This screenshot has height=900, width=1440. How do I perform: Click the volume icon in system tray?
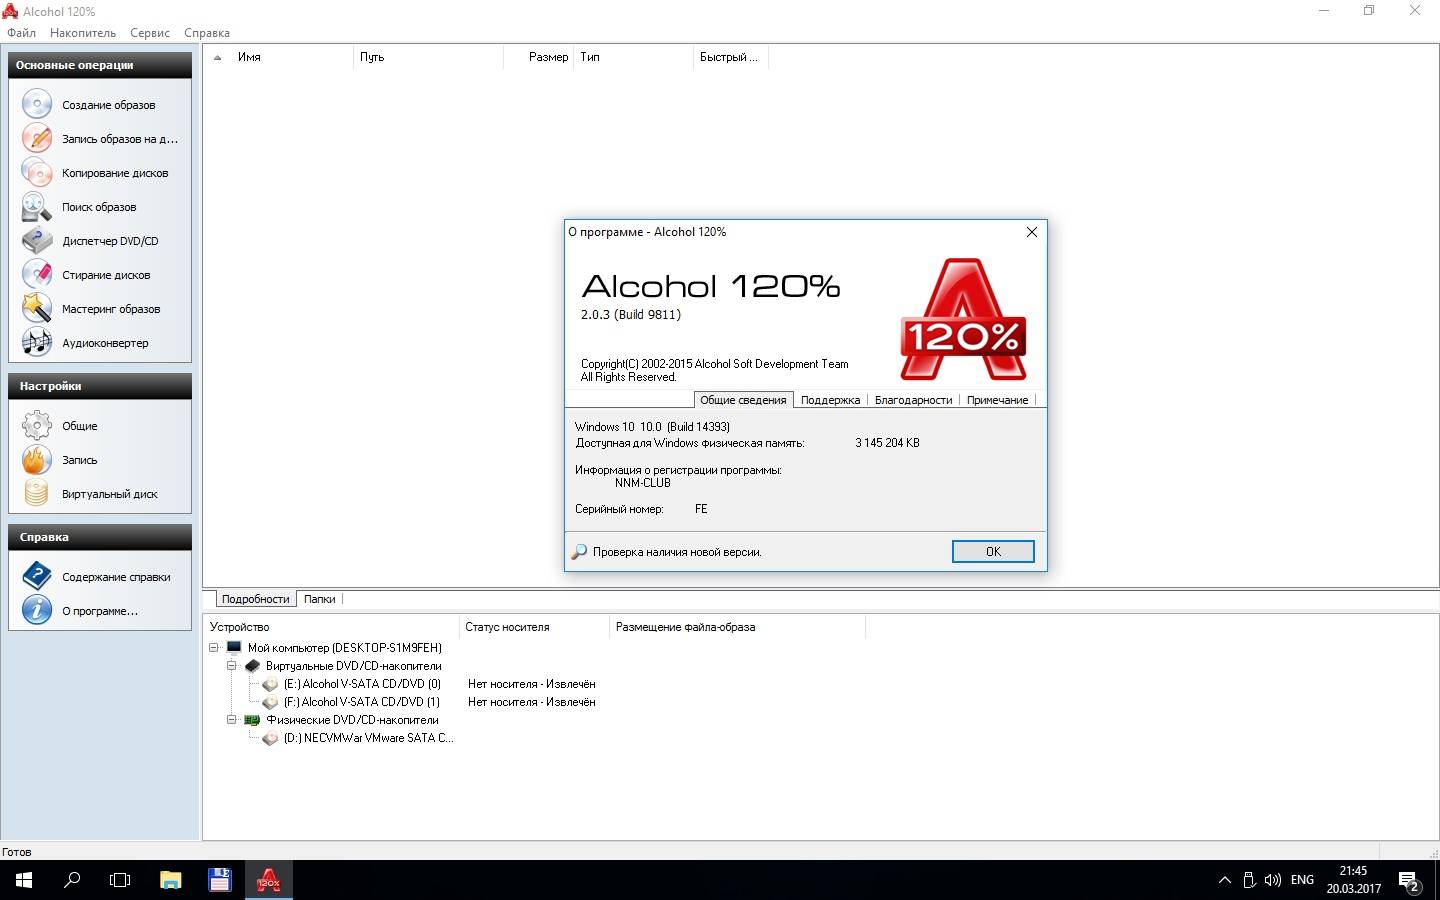tap(1272, 880)
